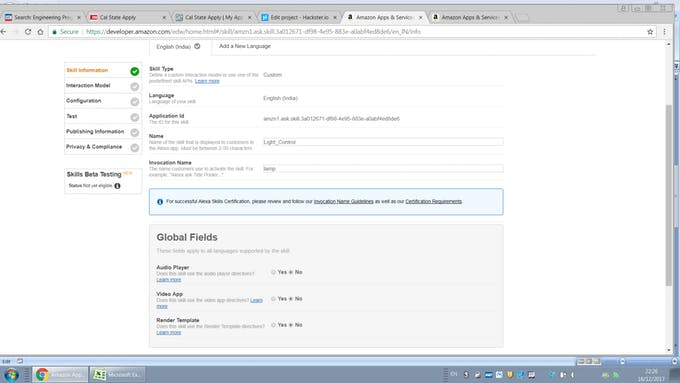
Task: Close the Search Engineering Projects tab
Action: pos(78,17)
